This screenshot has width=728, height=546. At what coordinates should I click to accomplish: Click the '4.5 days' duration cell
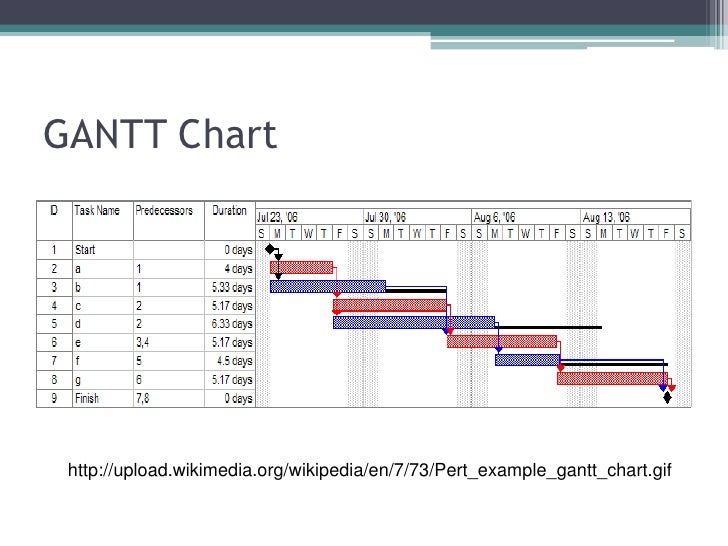tap(229, 361)
